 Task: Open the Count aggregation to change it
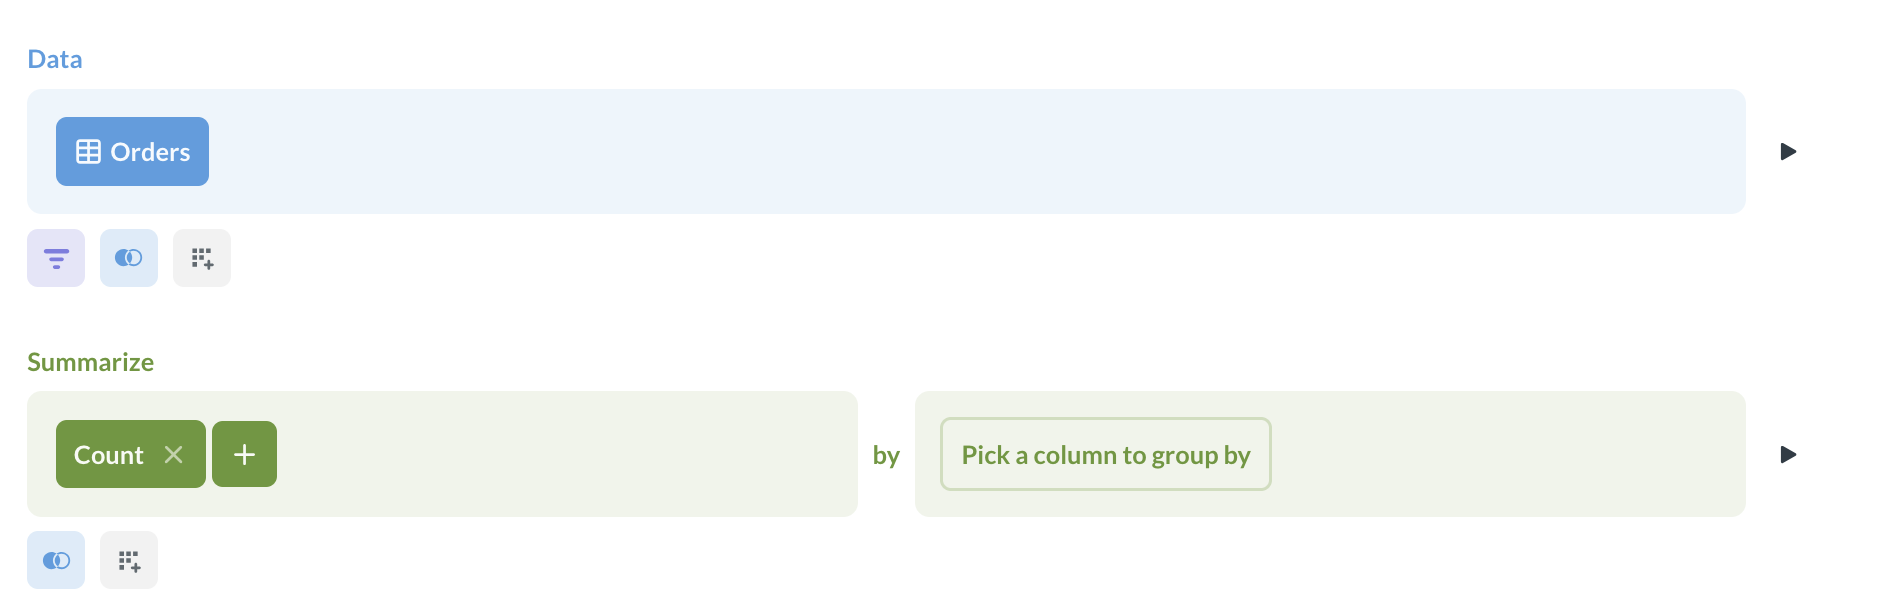click(107, 454)
